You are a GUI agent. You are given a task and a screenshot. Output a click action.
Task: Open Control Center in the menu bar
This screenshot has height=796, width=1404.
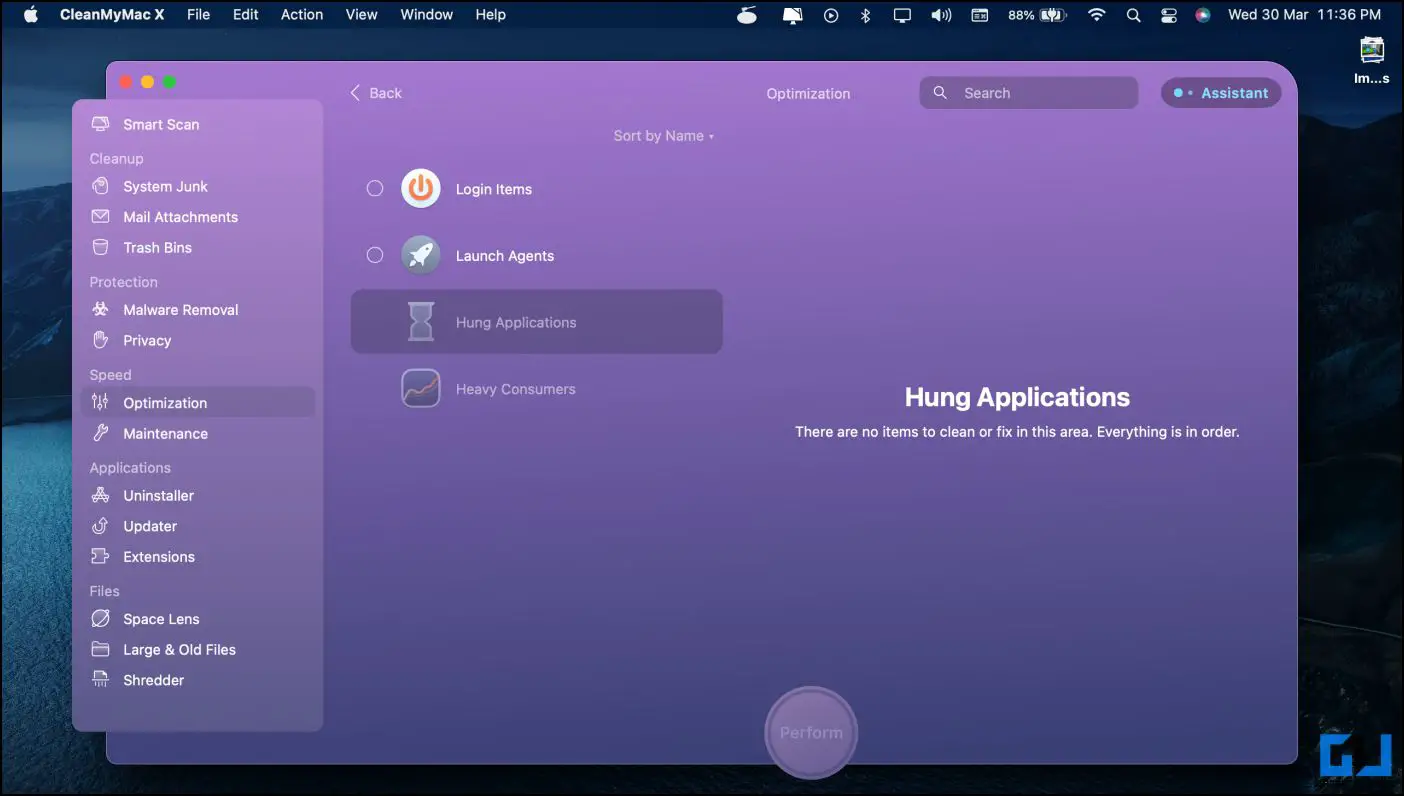(x=1168, y=15)
